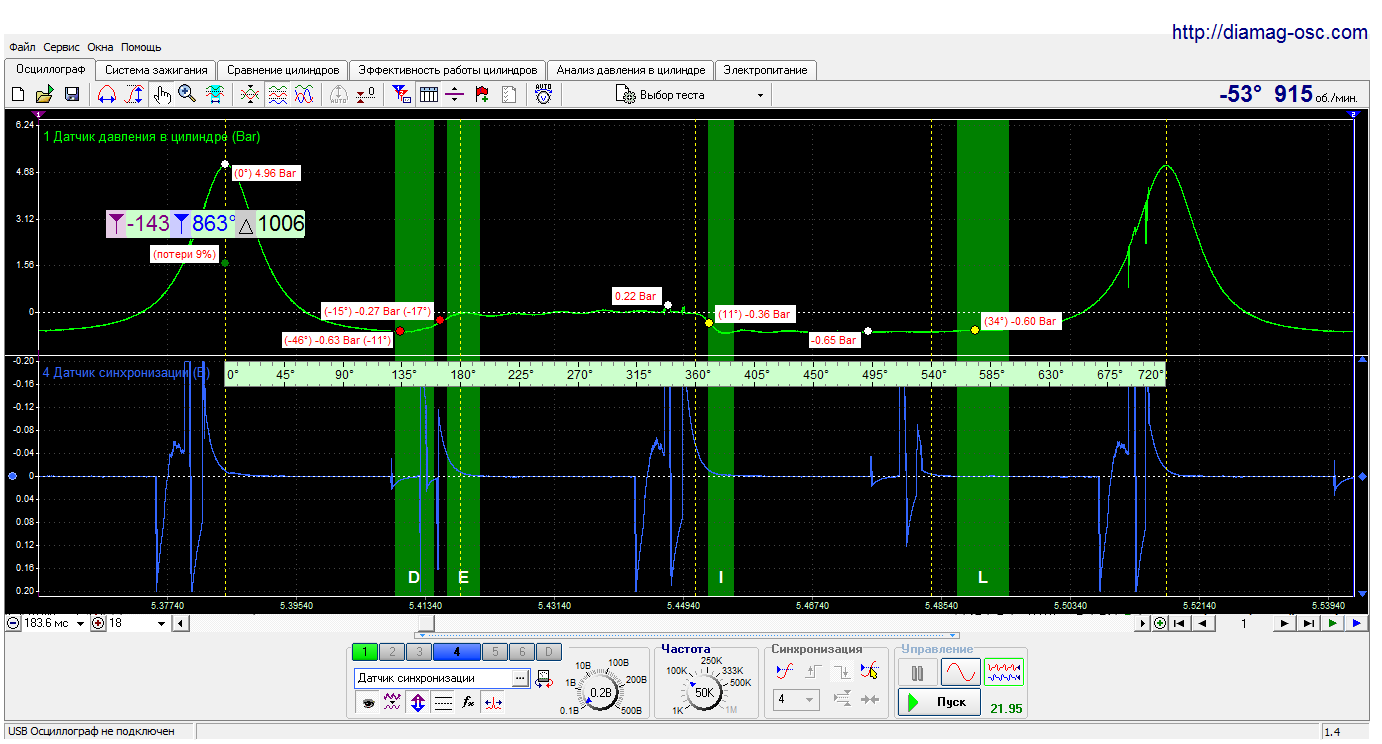Screen dimensions: 1382x744
Task: Click the blue vertical arrows icon
Action: (418, 703)
